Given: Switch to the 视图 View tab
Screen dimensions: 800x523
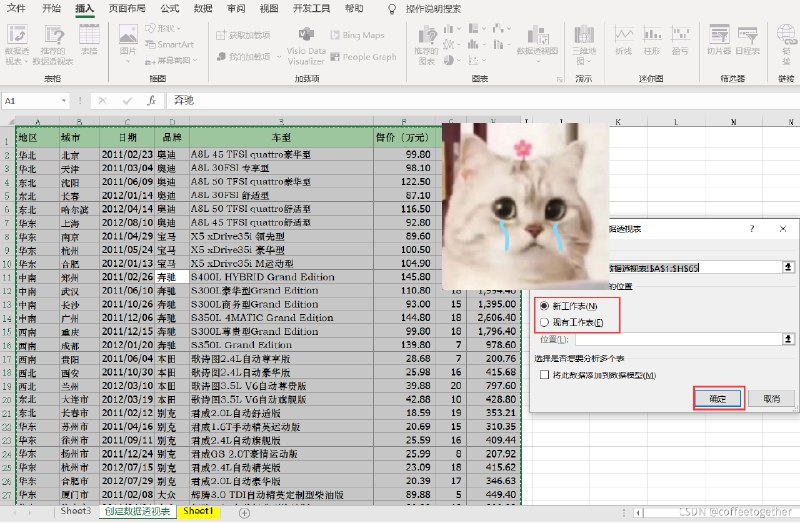Looking at the screenshot, I should click(x=269, y=9).
